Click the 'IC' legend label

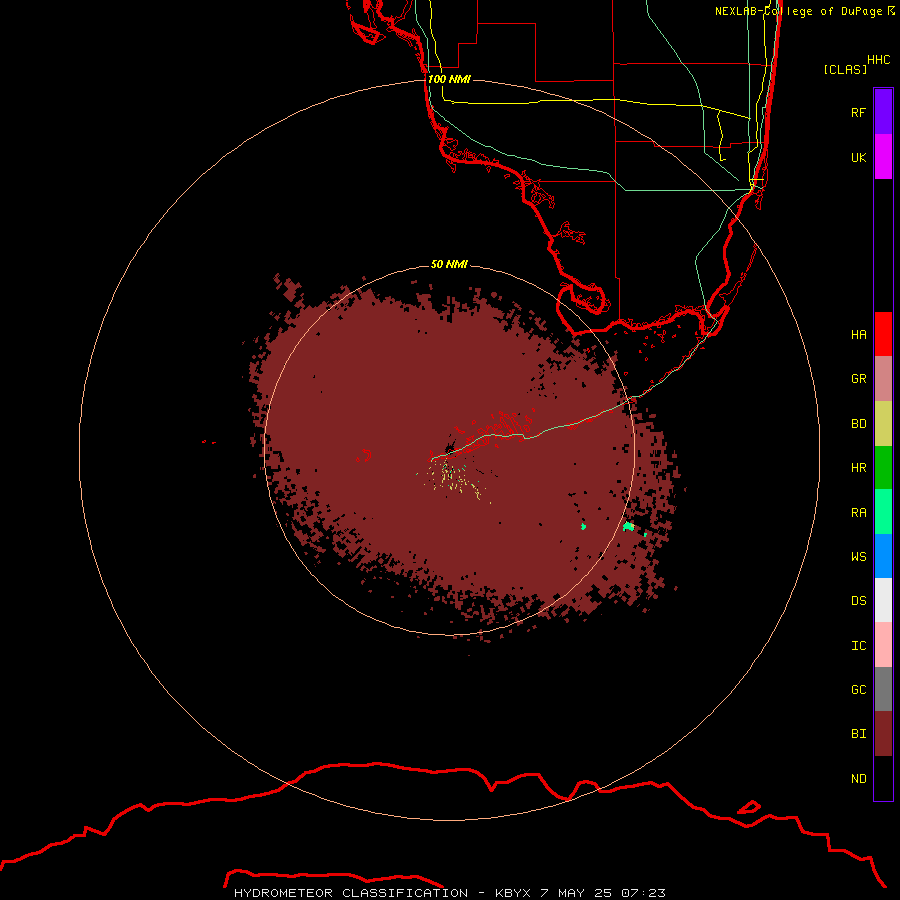[x=858, y=646]
